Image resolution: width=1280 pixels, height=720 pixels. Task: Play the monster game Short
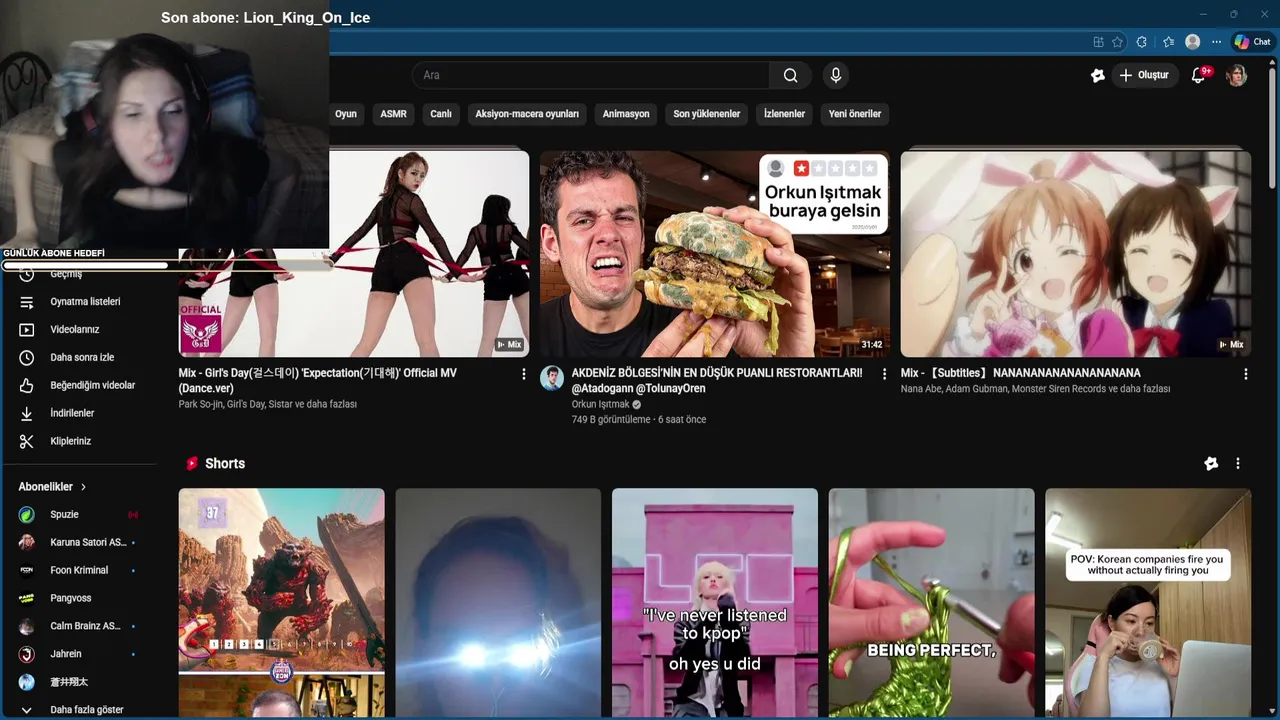point(281,604)
